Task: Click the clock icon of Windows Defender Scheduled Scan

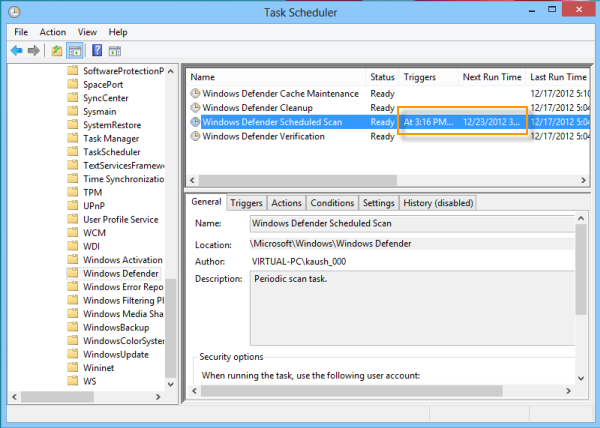Action: click(x=196, y=122)
